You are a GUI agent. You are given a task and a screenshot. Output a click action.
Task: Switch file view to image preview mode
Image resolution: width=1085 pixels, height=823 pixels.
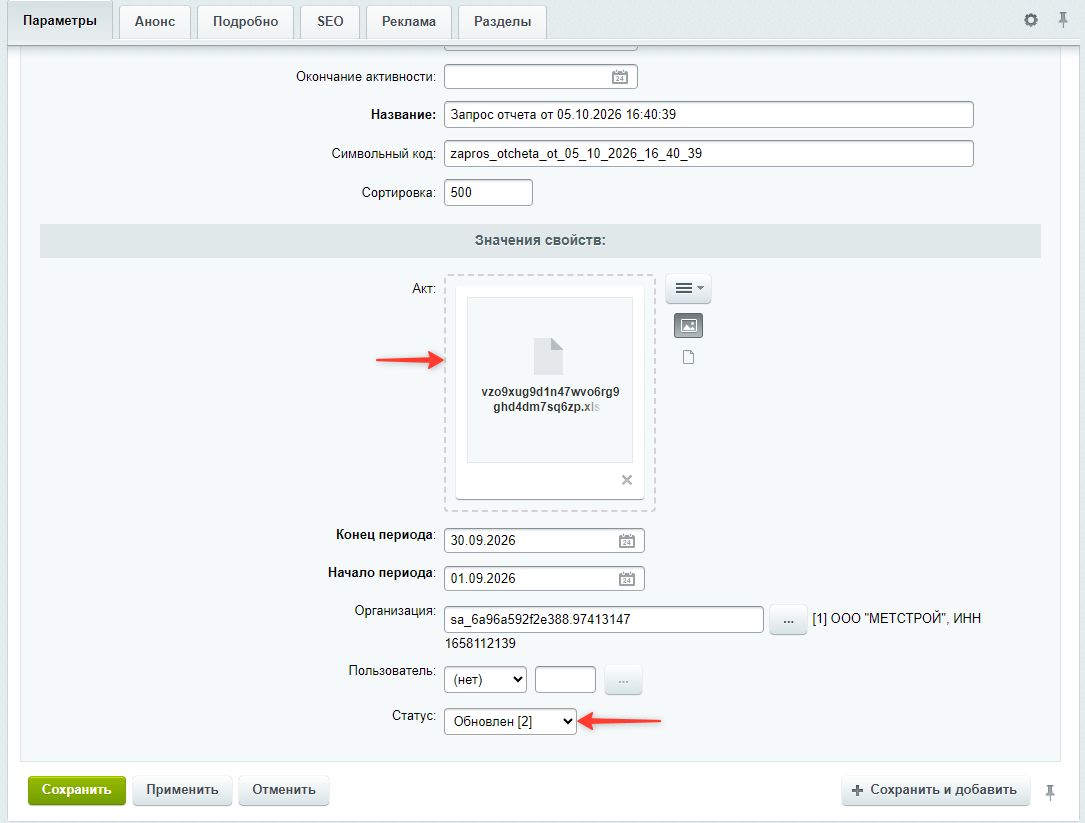point(689,325)
